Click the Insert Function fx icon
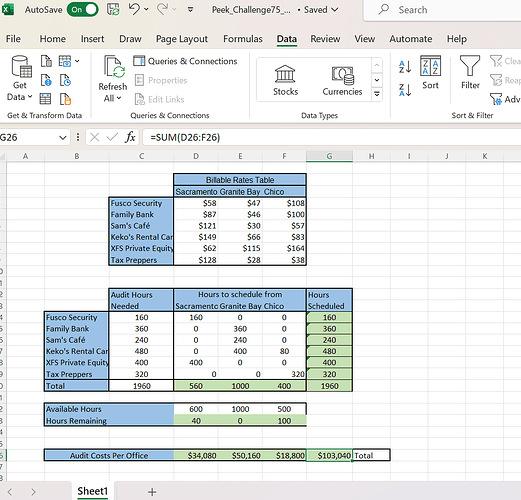The width and height of the screenshot is (521, 500). [x=130, y=137]
